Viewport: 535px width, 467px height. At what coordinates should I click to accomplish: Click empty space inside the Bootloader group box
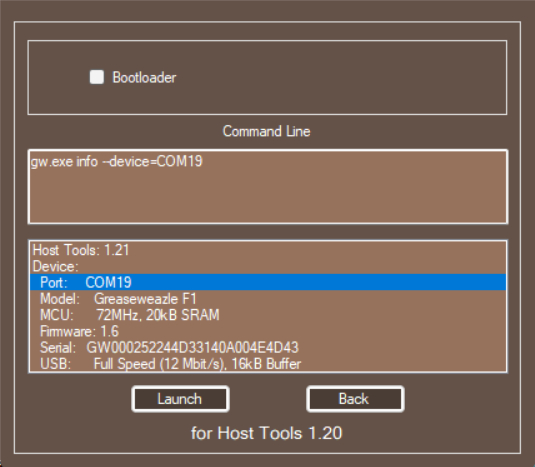coord(341,77)
